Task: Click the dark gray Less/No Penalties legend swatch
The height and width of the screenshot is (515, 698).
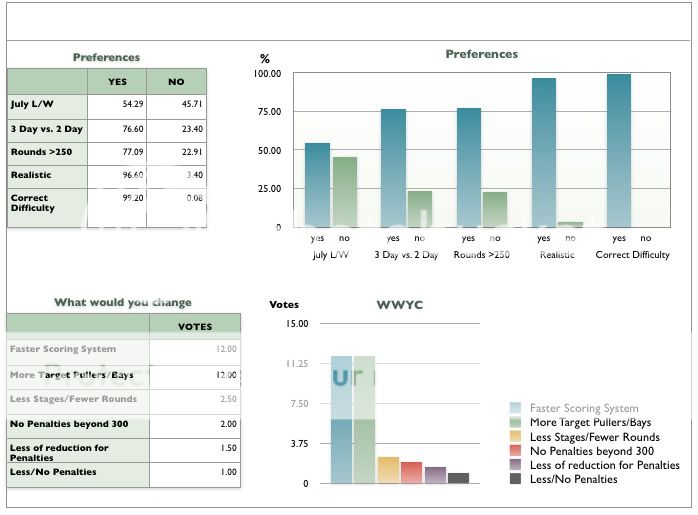Action: point(516,479)
